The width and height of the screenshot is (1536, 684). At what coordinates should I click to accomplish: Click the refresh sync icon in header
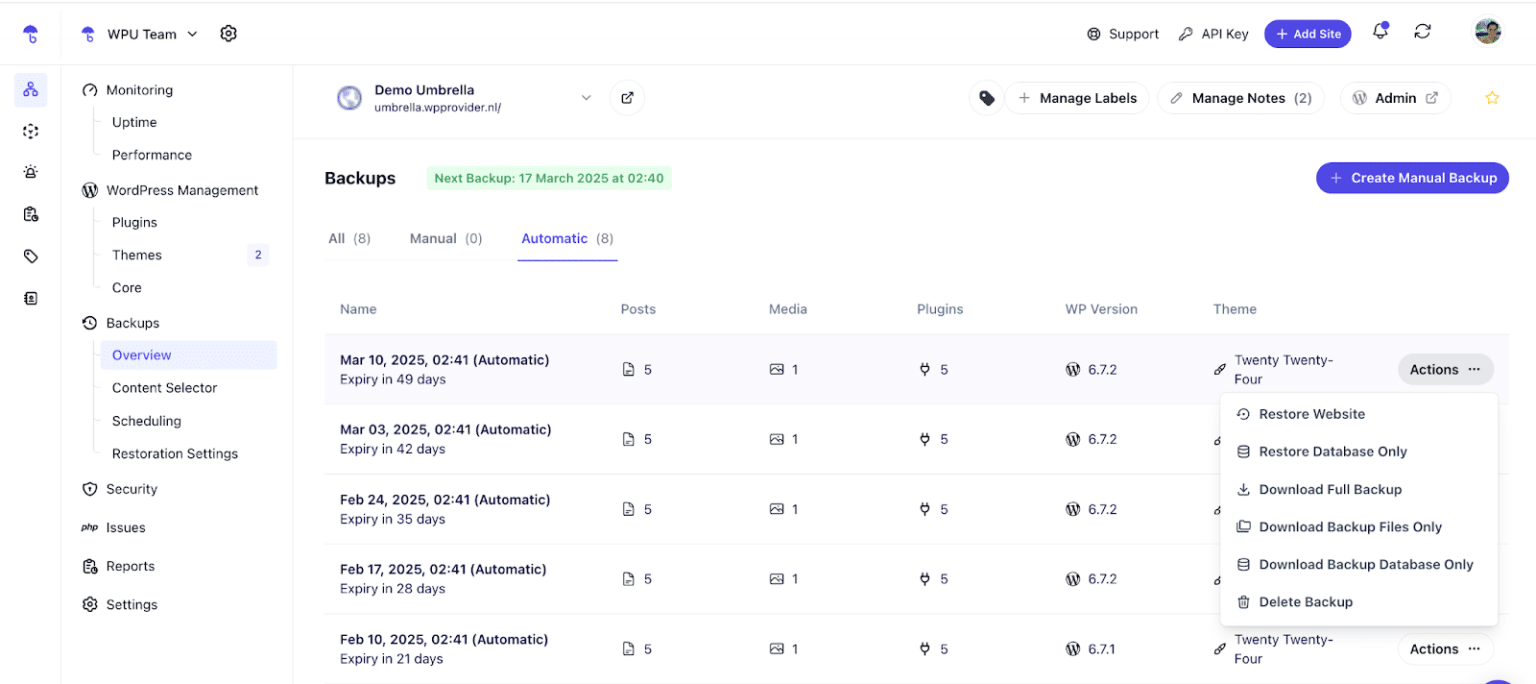pos(1422,32)
